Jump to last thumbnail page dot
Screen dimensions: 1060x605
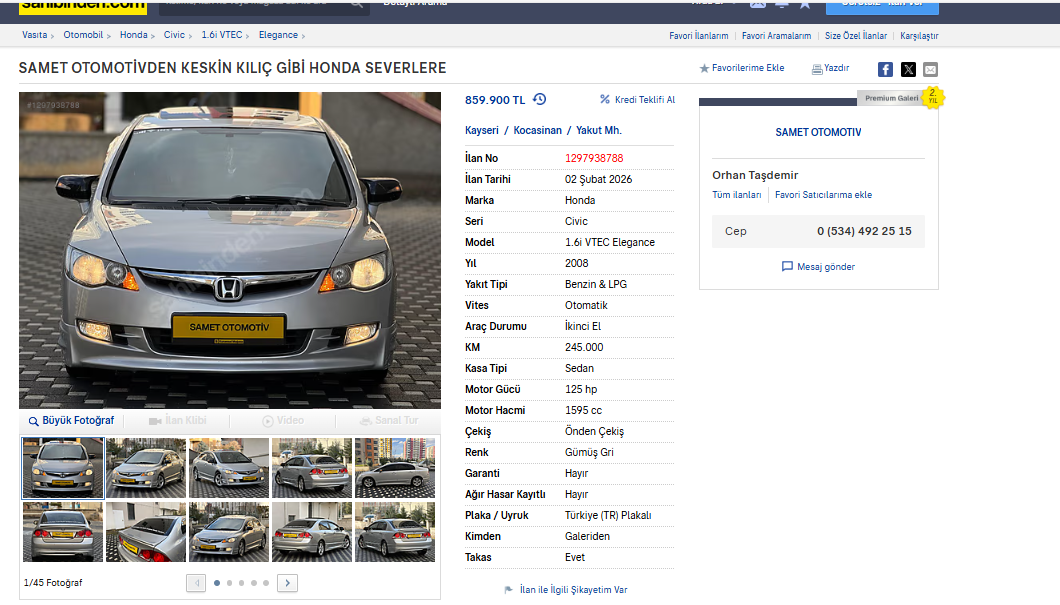[x=266, y=583]
